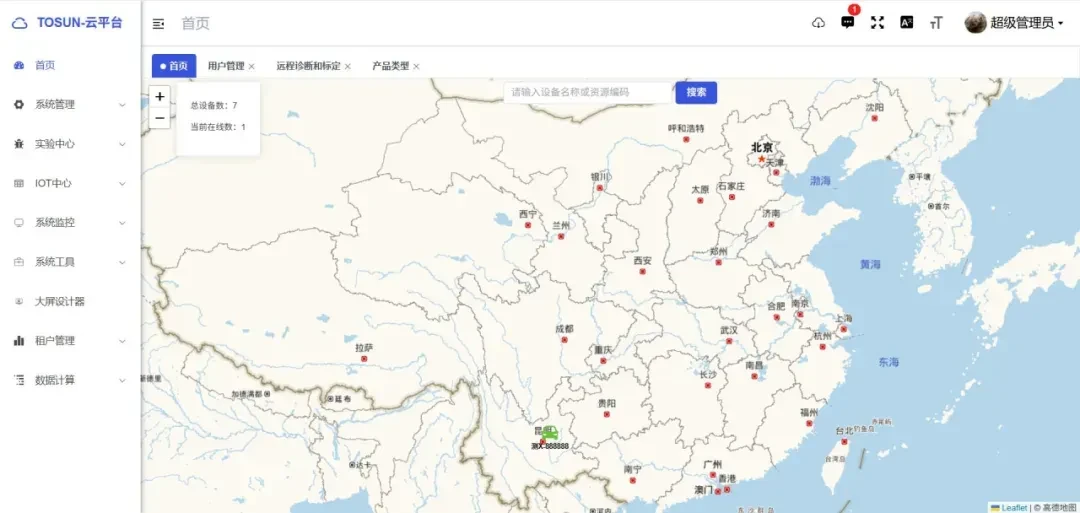Viewport: 1080px width, 513px height.
Task: Click the 当前在线数：1 statistic
Action: (x=218, y=127)
